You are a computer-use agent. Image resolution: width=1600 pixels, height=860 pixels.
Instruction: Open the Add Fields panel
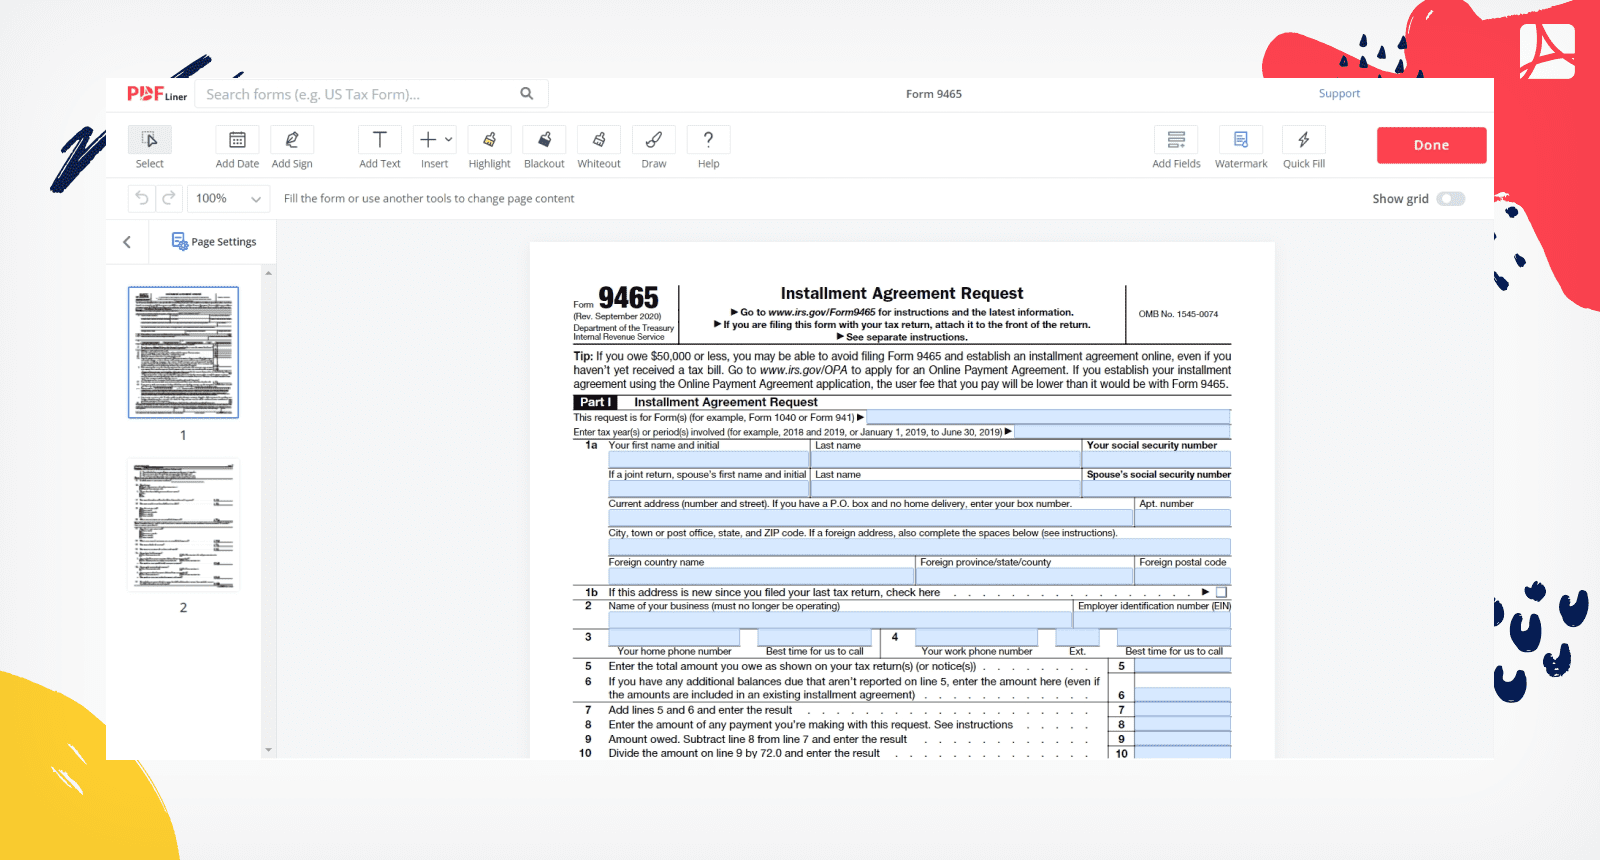click(1176, 147)
